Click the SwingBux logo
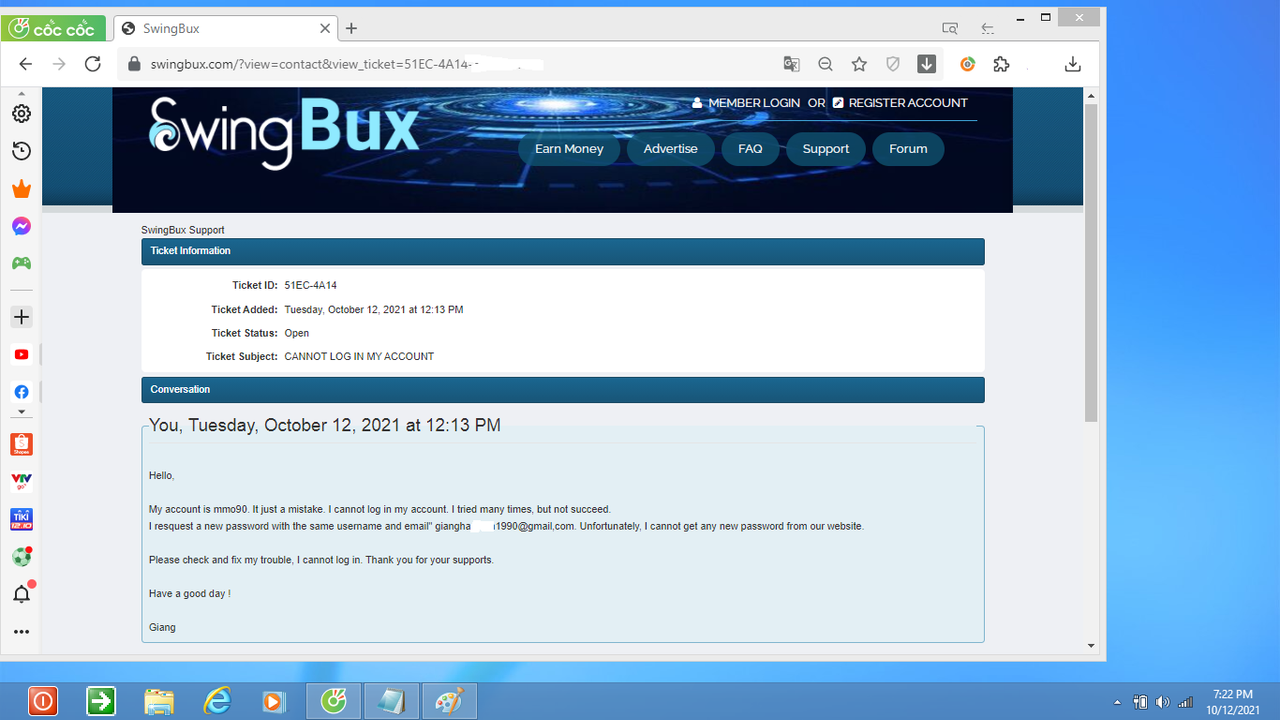Image resolution: width=1280 pixels, height=720 pixels. (x=284, y=132)
